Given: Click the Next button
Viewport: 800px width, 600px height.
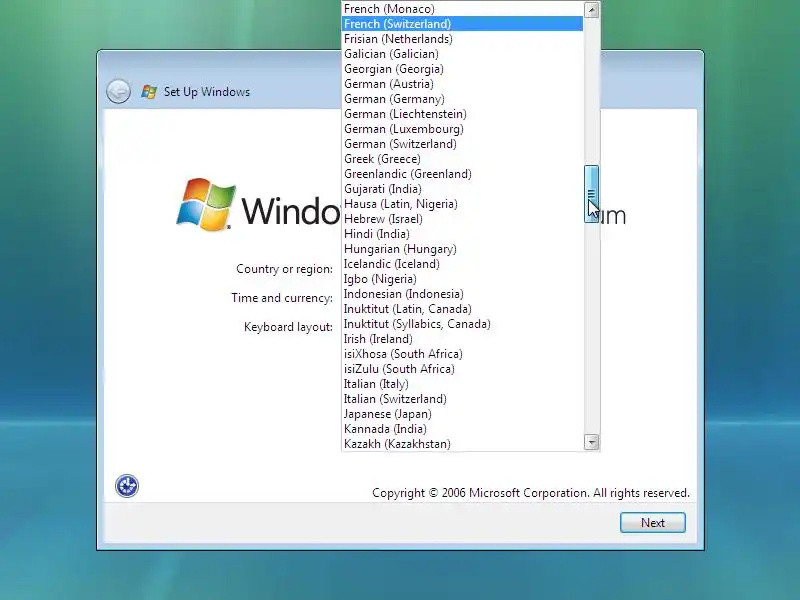Looking at the screenshot, I should coord(653,522).
